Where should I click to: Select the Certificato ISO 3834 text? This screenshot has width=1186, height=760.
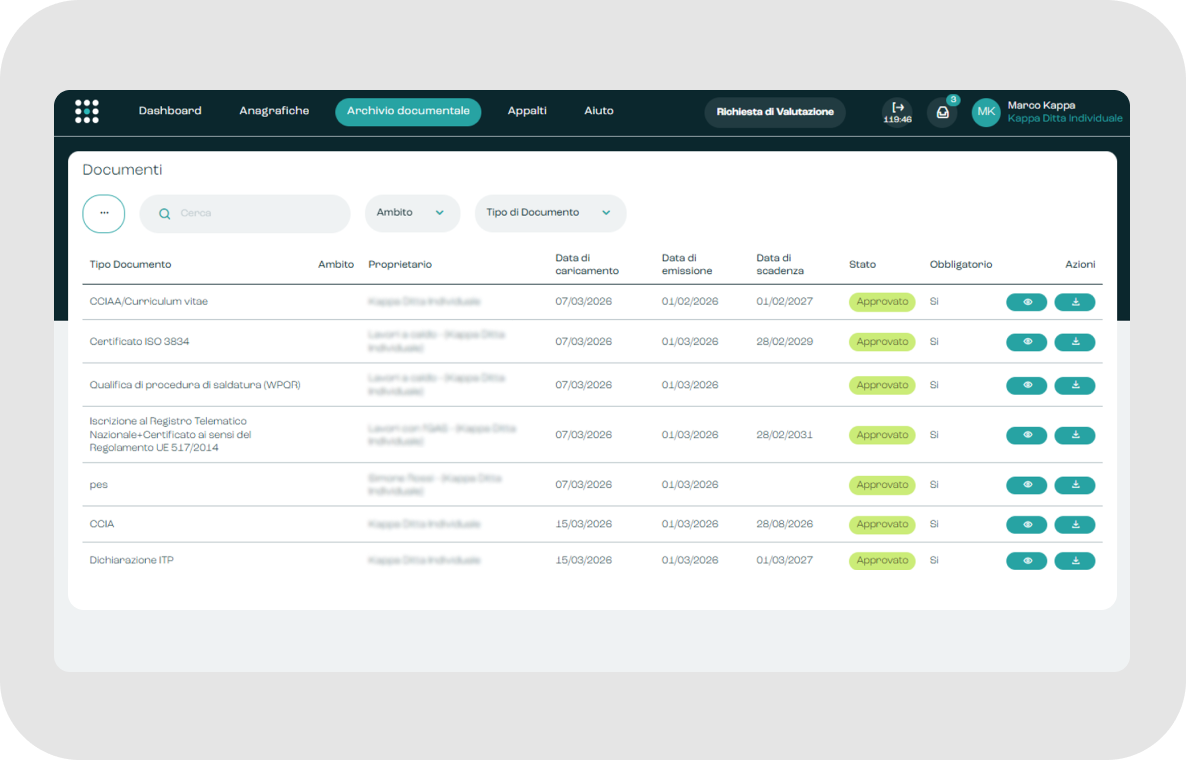coord(139,342)
